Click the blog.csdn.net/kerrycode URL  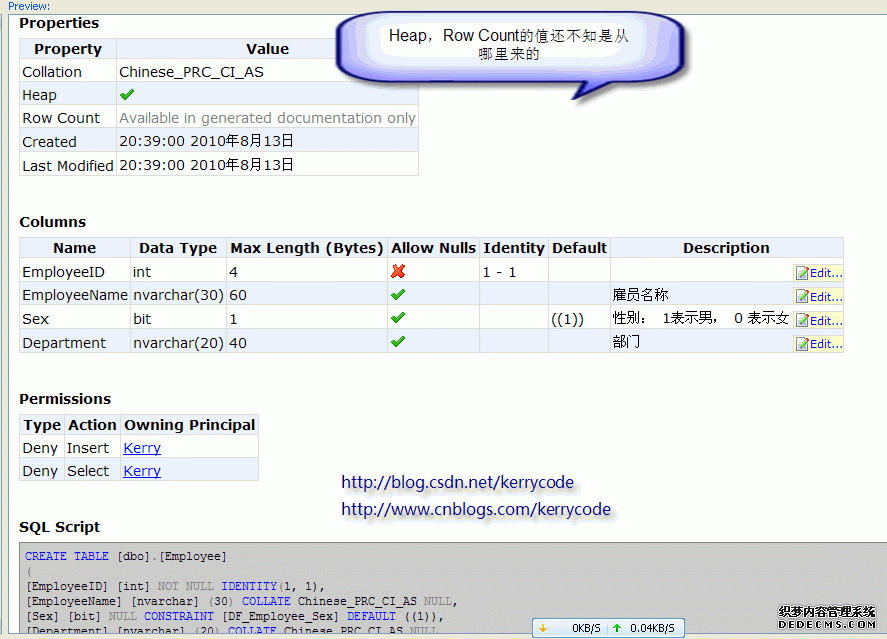[x=457, y=483]
